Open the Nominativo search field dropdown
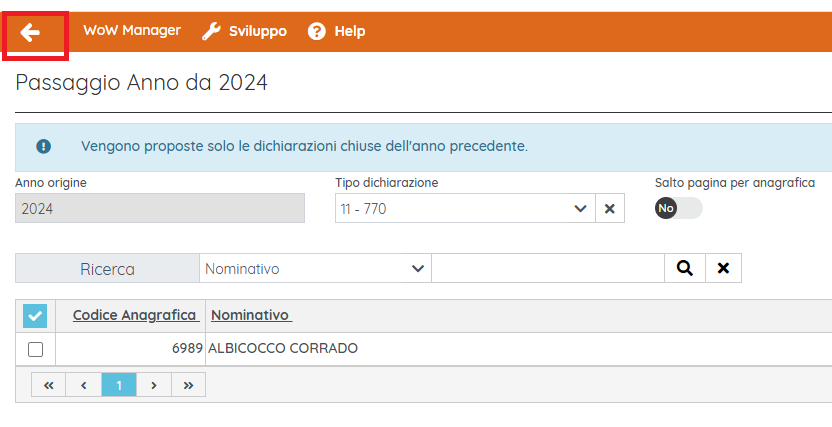This screenshot has height=427, width=832. click(x=315, y=268)
